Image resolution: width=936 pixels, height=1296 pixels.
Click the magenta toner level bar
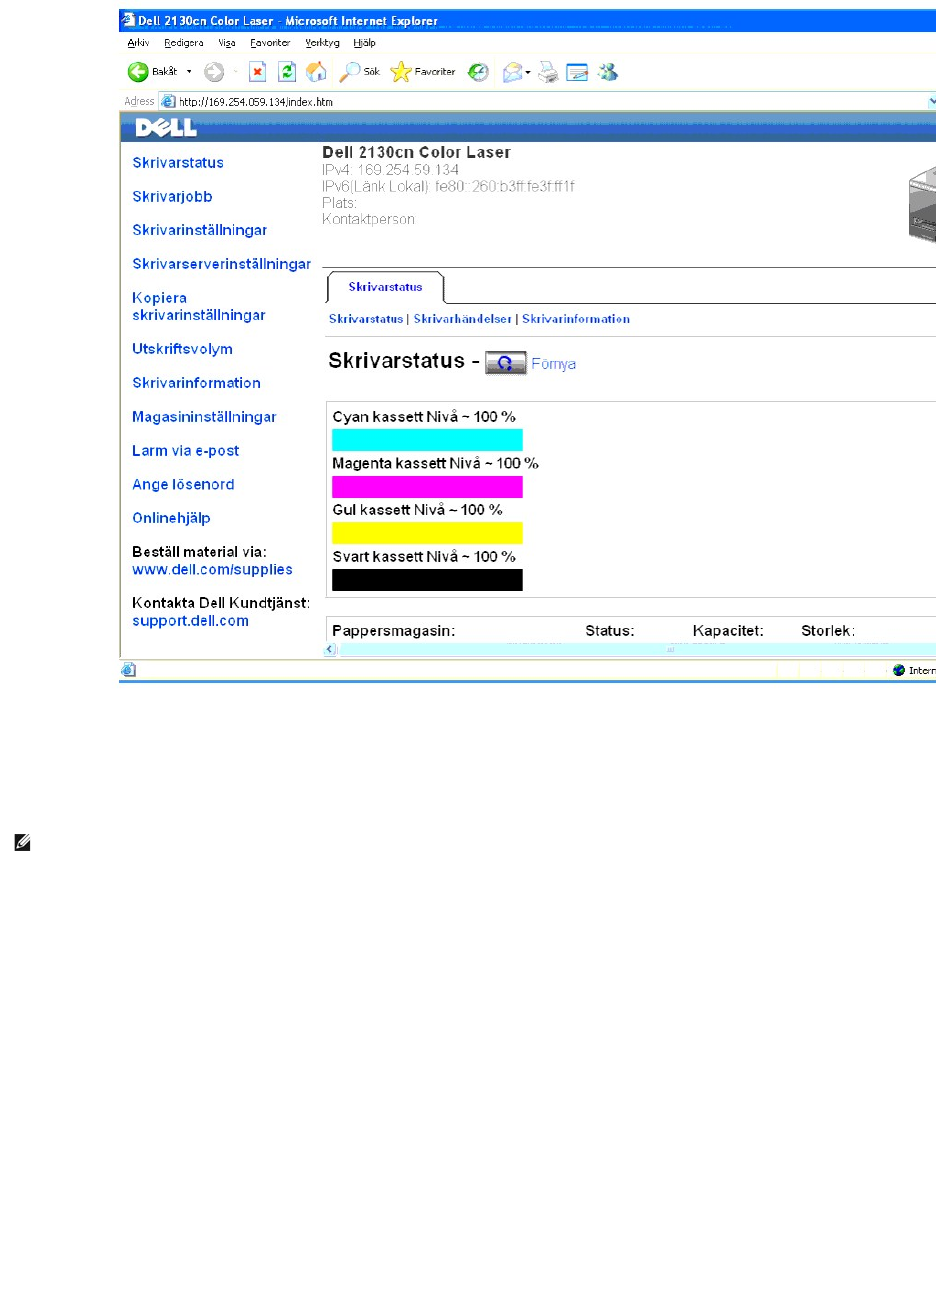point(427,487)
